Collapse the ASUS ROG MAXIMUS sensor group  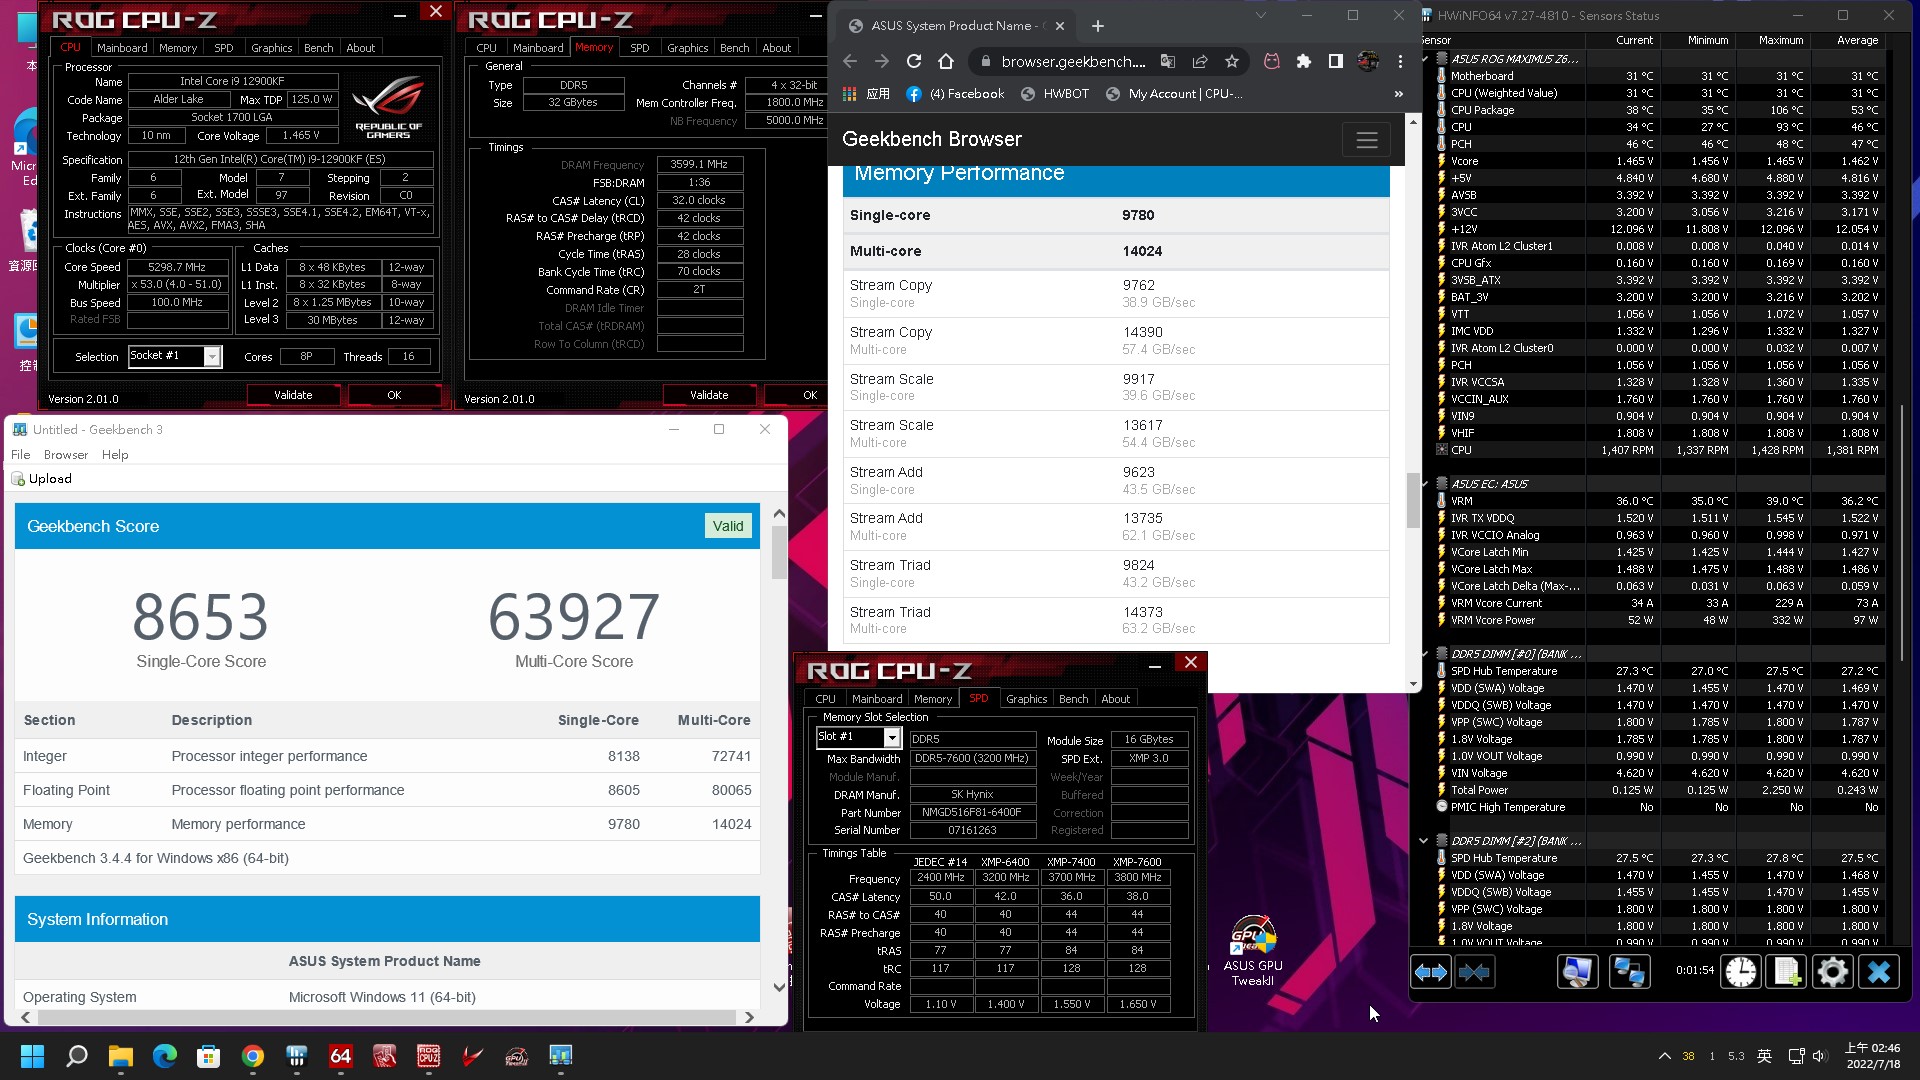pyautogui.click(x=1424, y=59)
